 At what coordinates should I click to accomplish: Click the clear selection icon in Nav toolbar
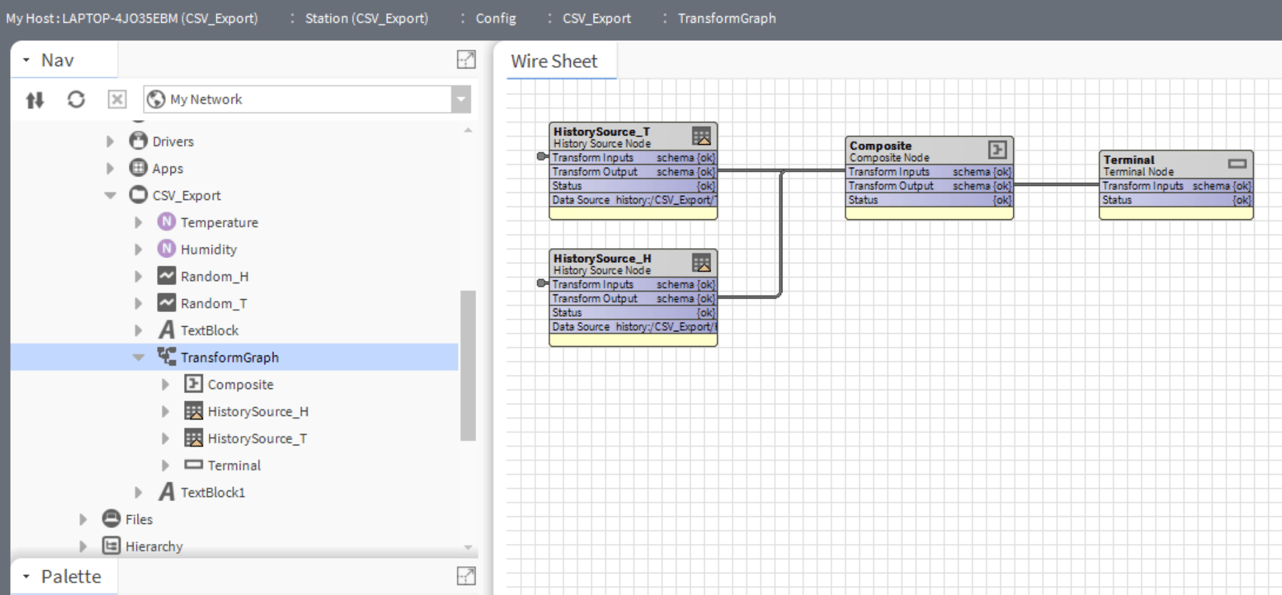(x=116, y=98)
